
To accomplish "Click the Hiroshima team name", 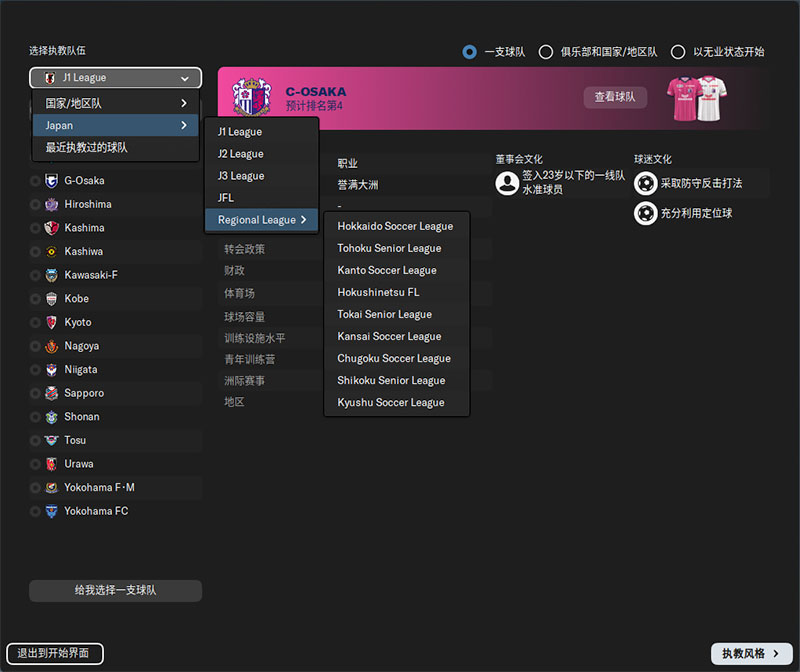I will pos(88,205).
